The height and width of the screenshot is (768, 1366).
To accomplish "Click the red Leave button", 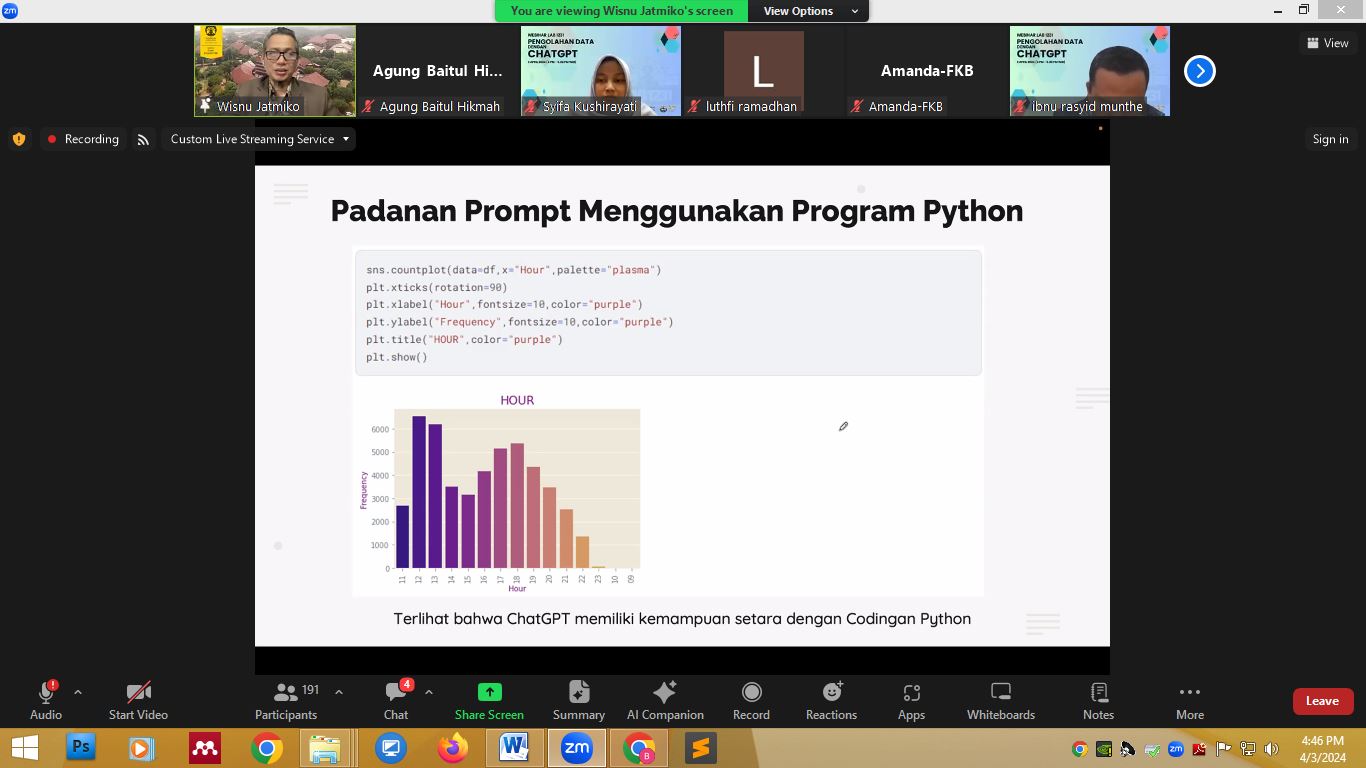I will [1322, 701].
